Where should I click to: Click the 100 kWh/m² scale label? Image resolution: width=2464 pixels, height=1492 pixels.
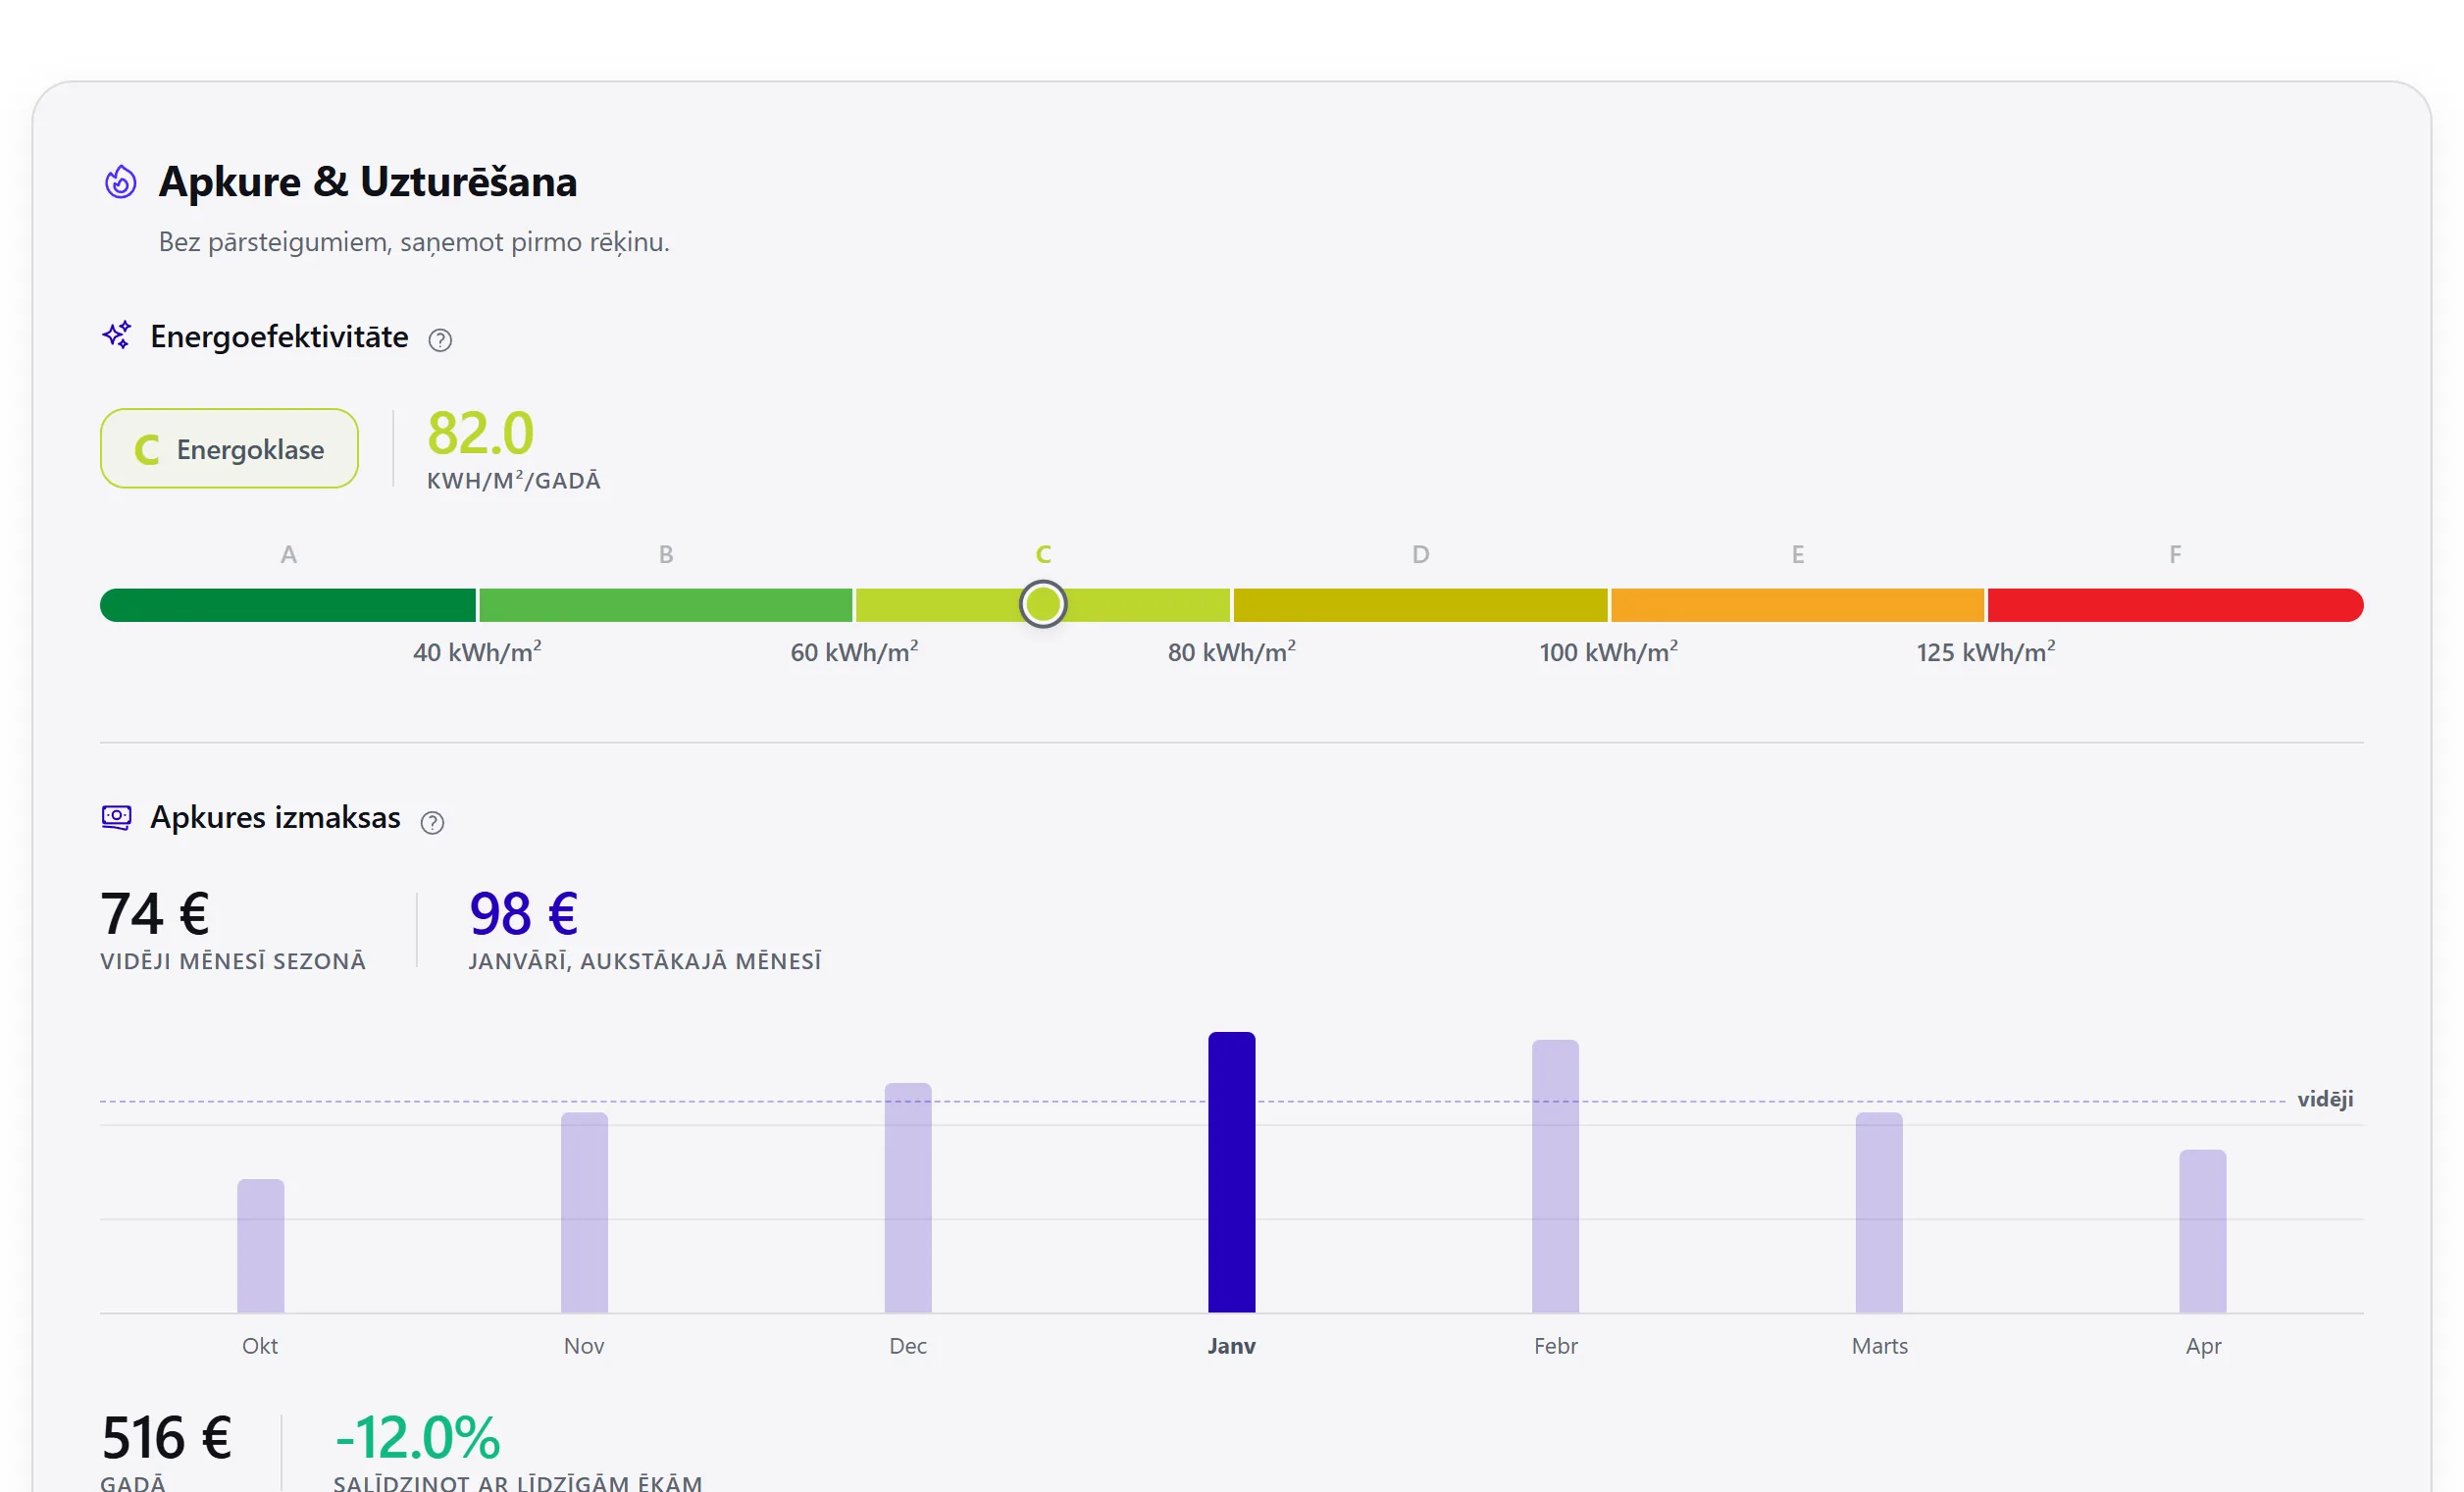point(1609,652)
